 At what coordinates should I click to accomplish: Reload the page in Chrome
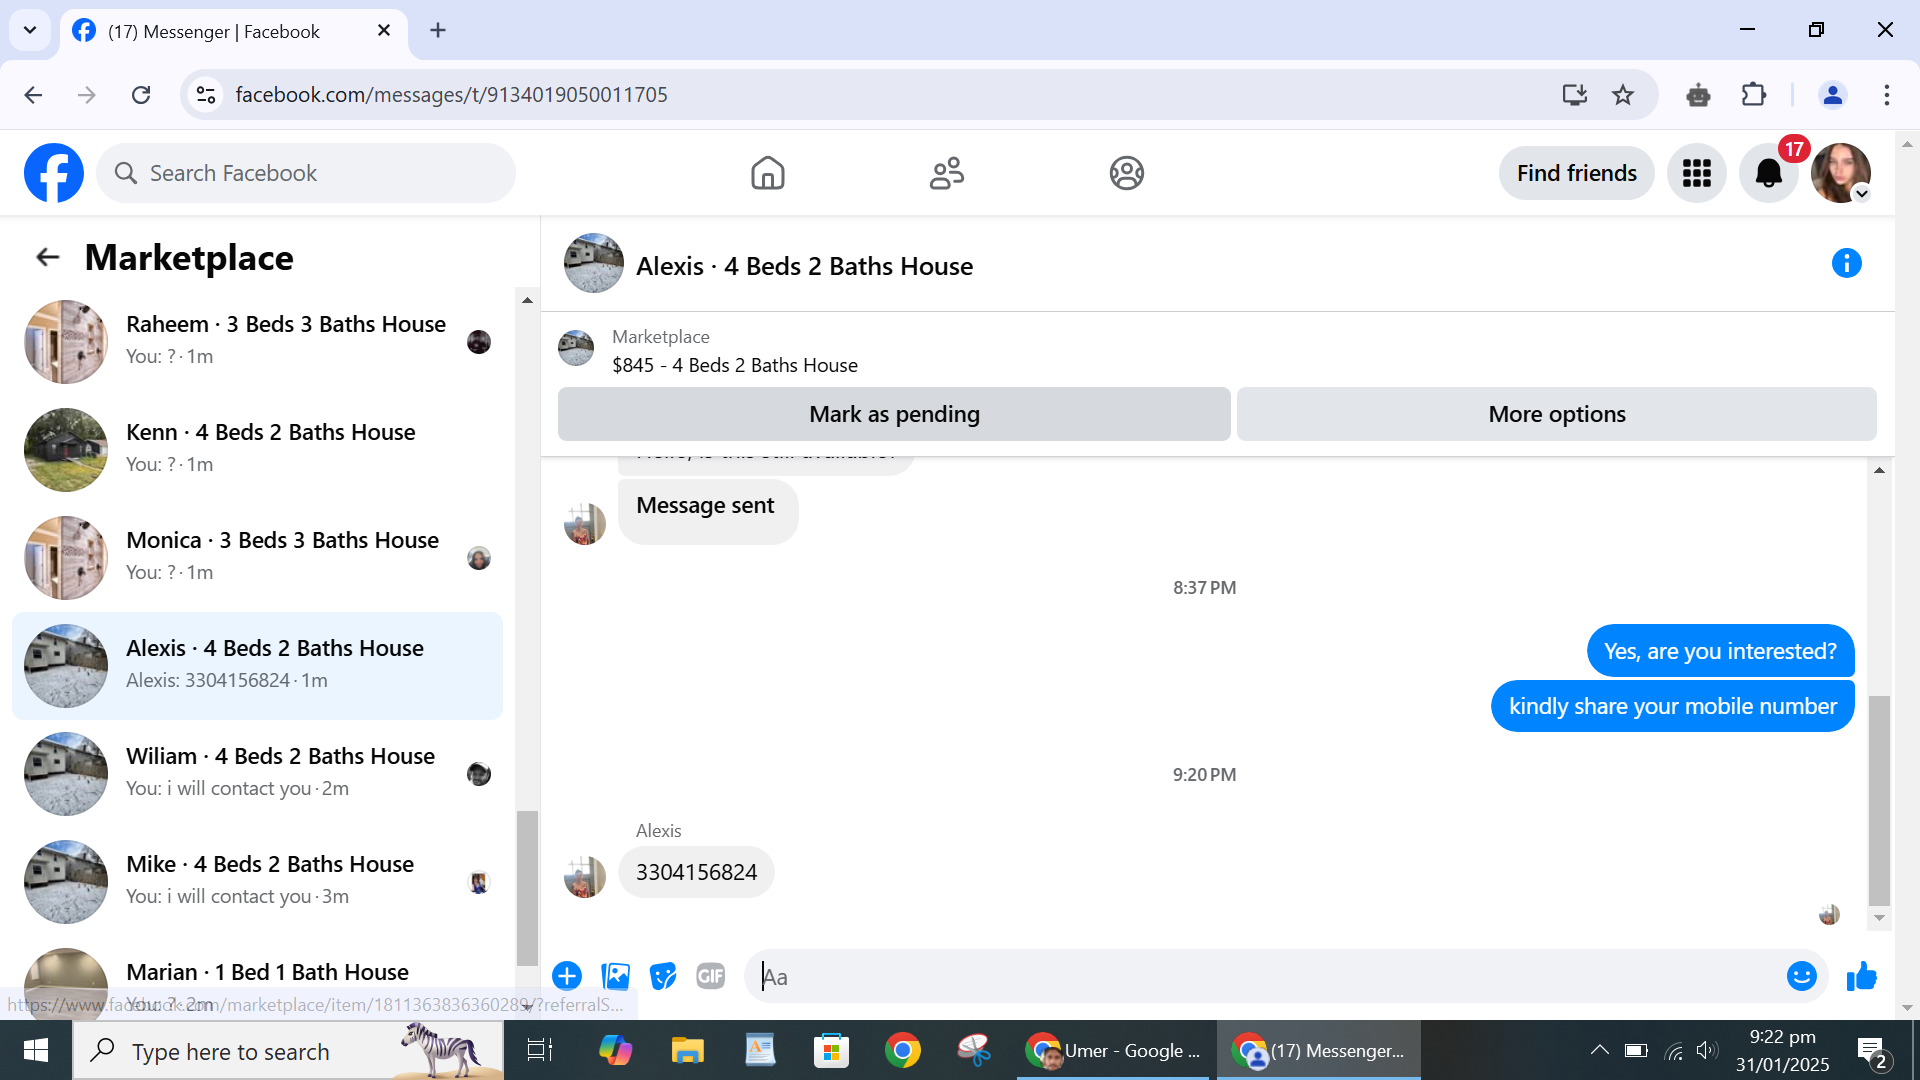(x=141, y=95)
